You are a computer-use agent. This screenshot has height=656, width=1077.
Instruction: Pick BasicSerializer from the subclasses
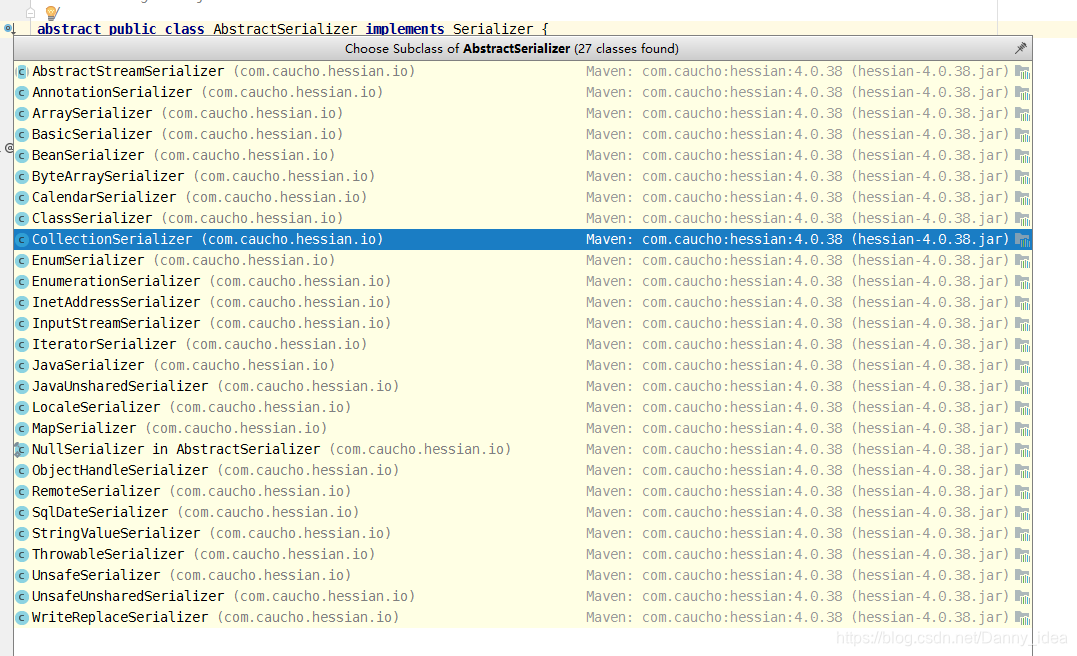coord(523,135)
